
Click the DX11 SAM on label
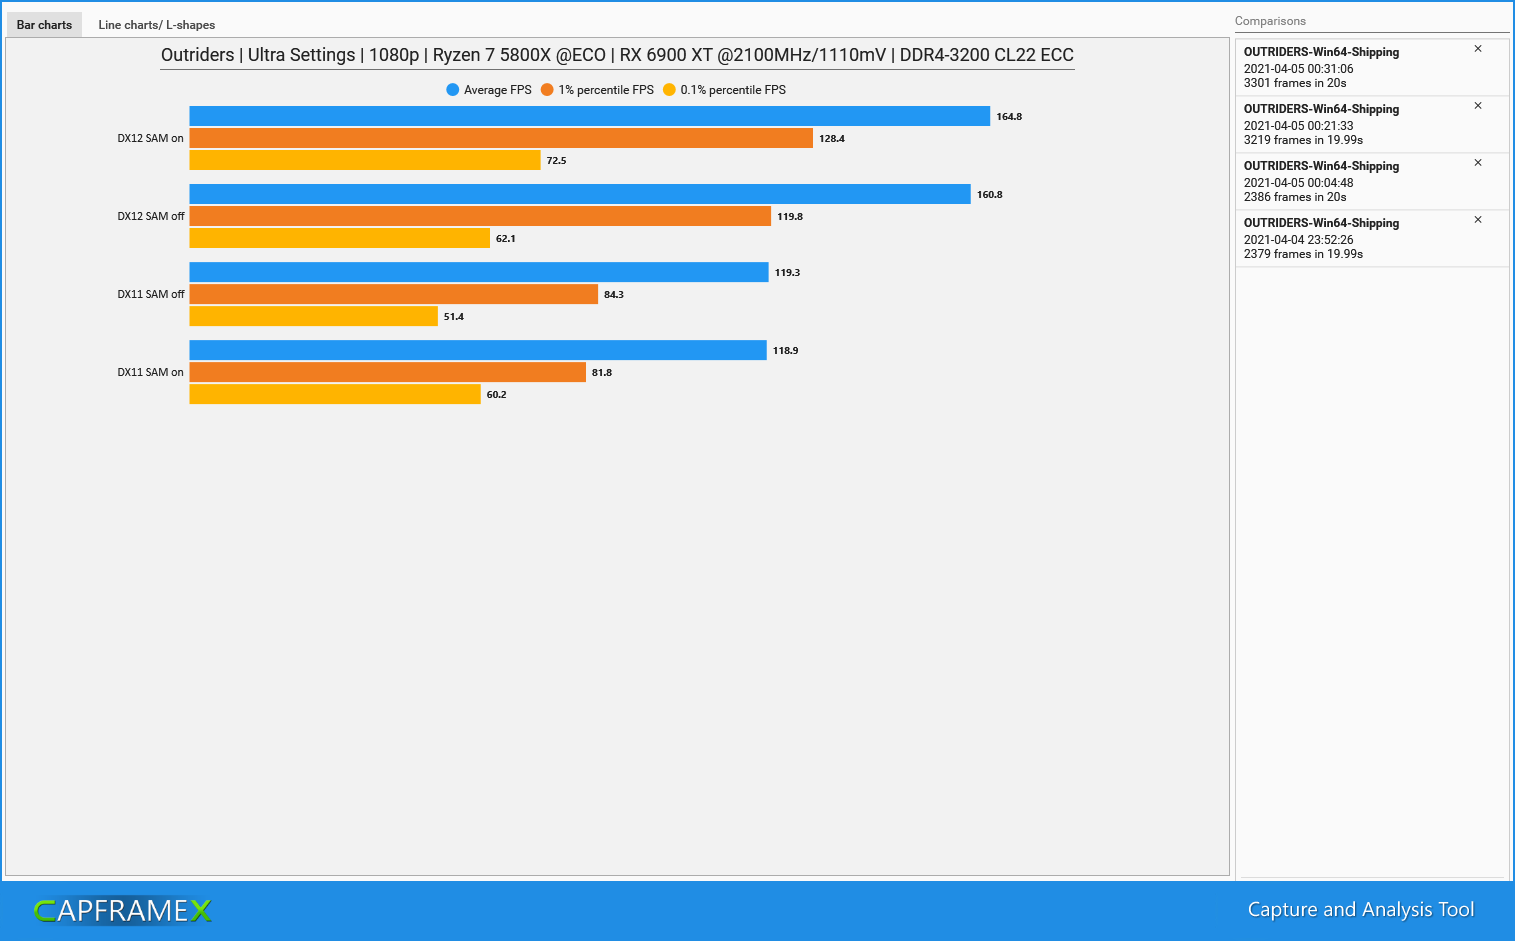150,373
